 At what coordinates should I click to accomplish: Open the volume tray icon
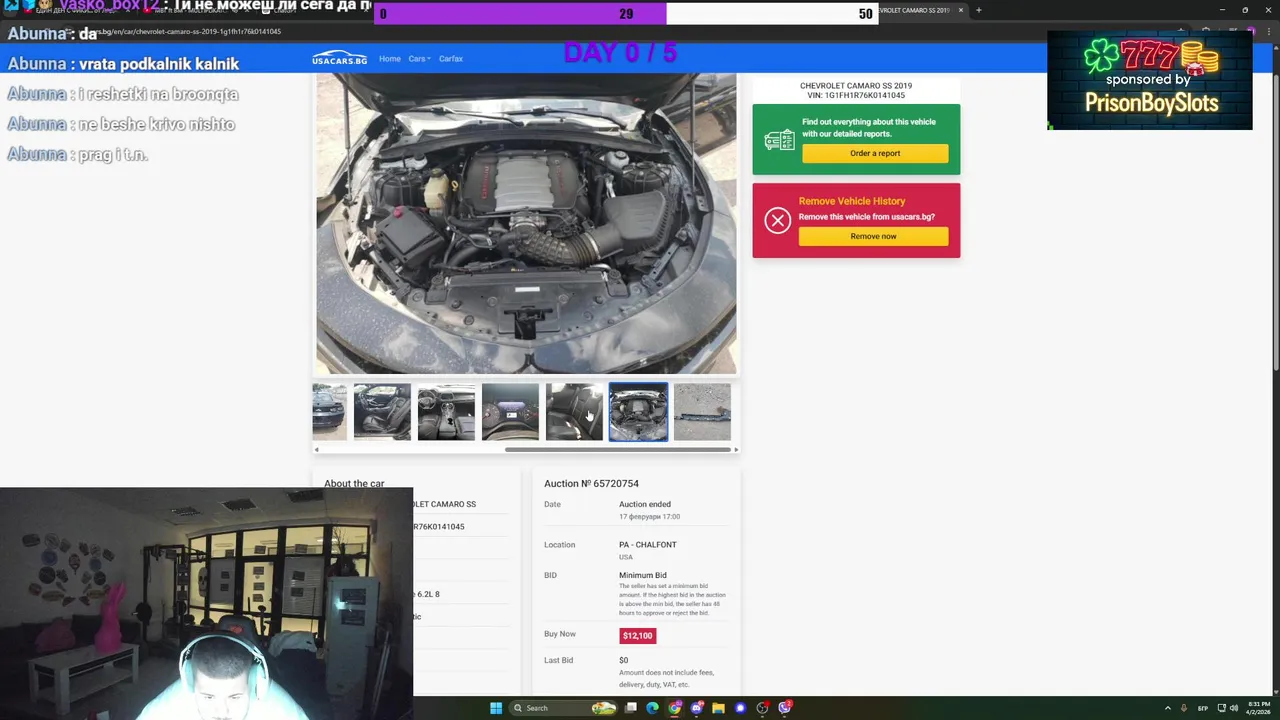[x=1233, y=708]
